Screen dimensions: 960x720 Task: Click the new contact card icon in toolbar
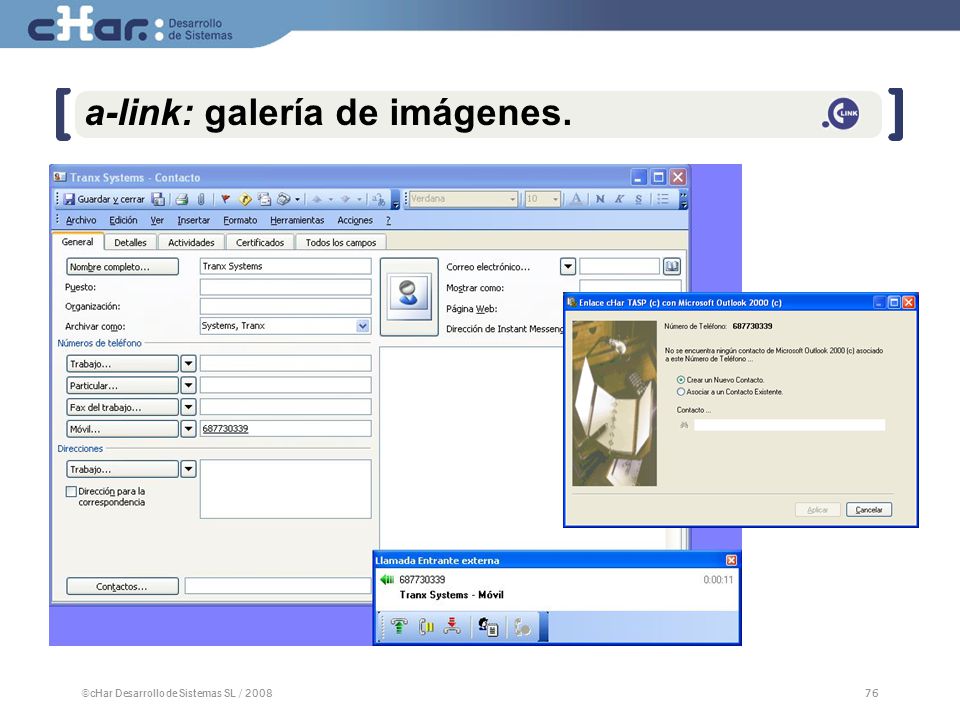point(264,199)
